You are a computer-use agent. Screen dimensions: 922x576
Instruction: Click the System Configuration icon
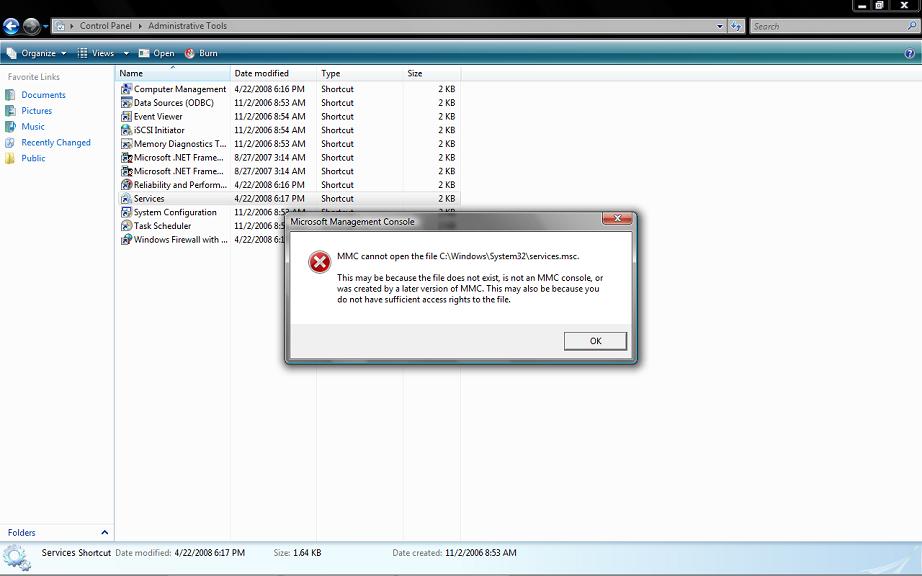click(x=126, y=212)
